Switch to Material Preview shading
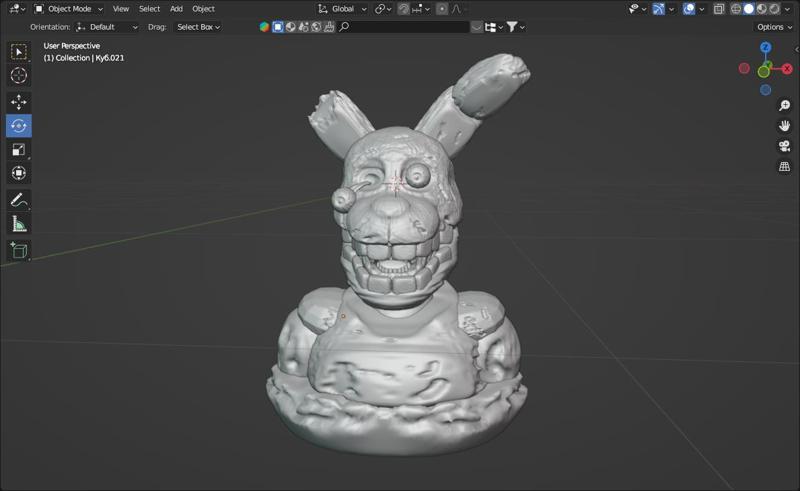This screenshot has height=491, width=800. tap(761, 9)
